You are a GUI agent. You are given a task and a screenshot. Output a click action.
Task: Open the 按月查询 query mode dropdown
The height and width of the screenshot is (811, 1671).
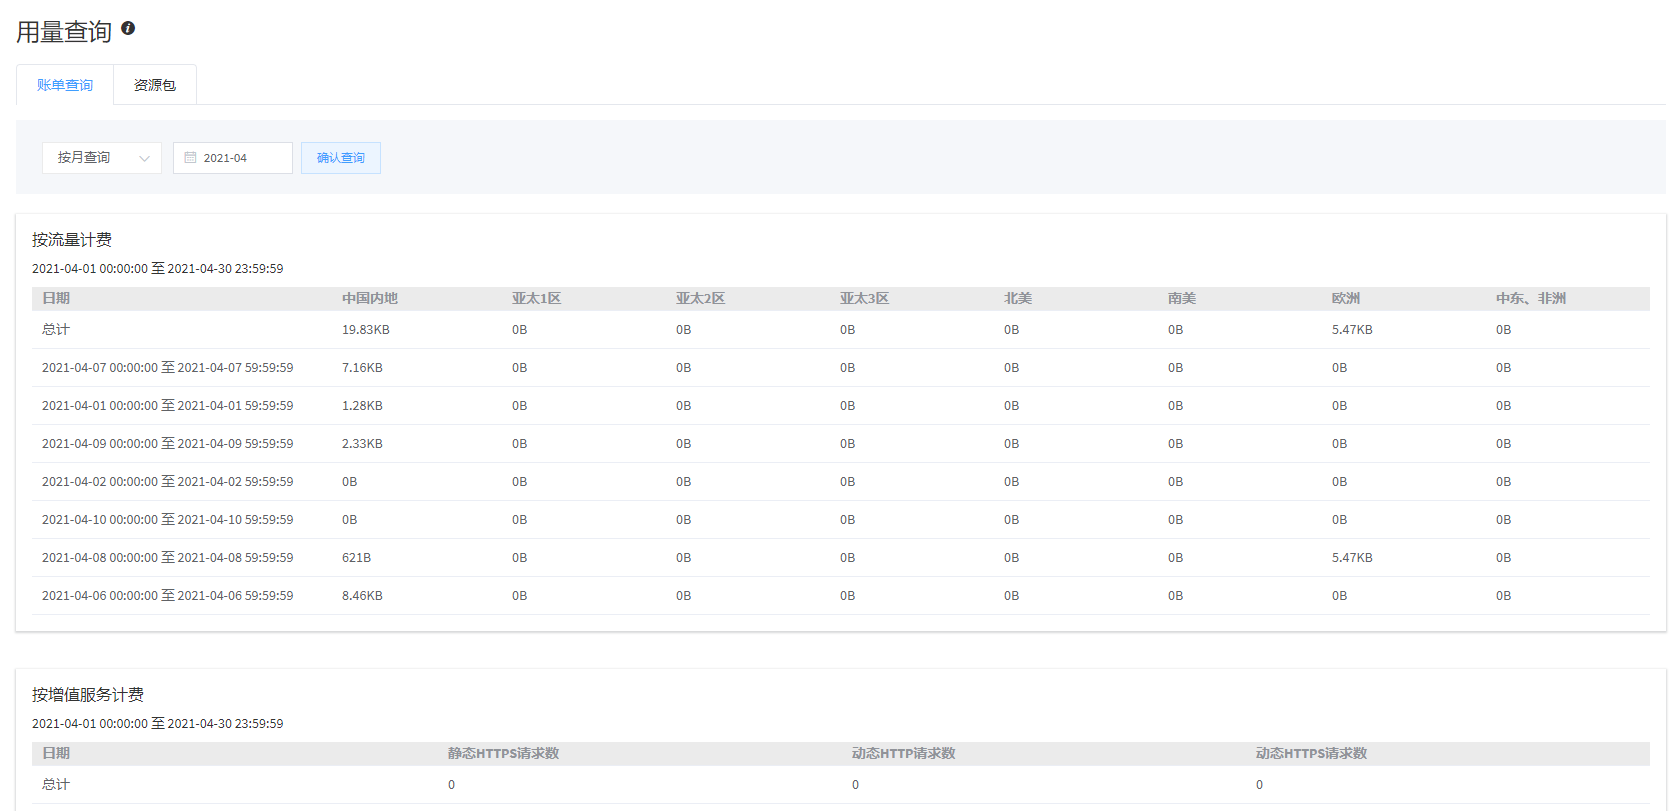(100, 158)
